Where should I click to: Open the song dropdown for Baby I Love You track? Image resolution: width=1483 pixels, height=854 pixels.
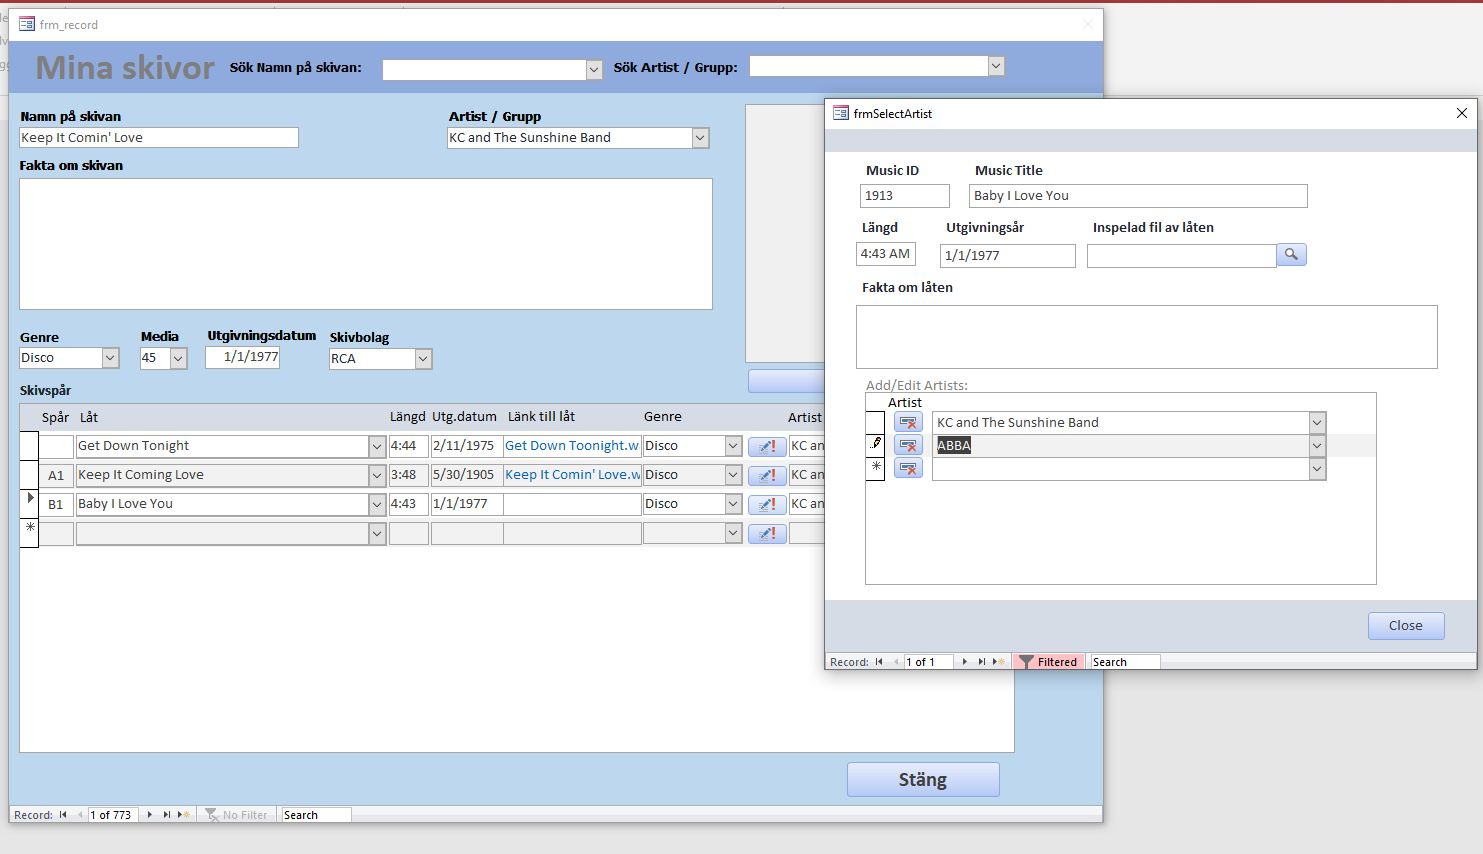click(x=377, y=504)
